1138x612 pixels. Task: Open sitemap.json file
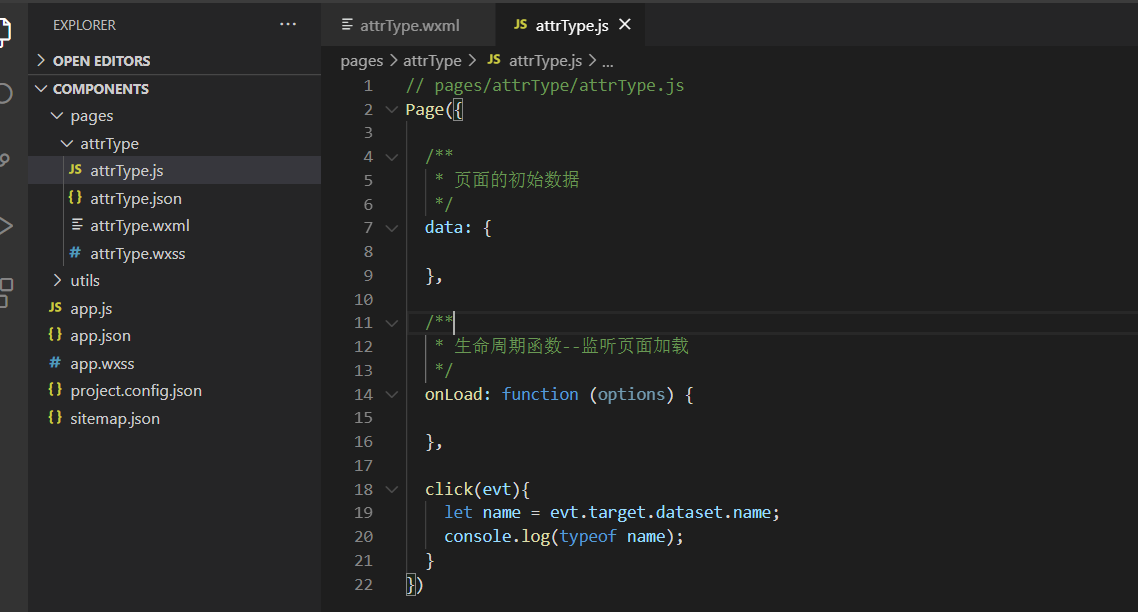[174, 418]
